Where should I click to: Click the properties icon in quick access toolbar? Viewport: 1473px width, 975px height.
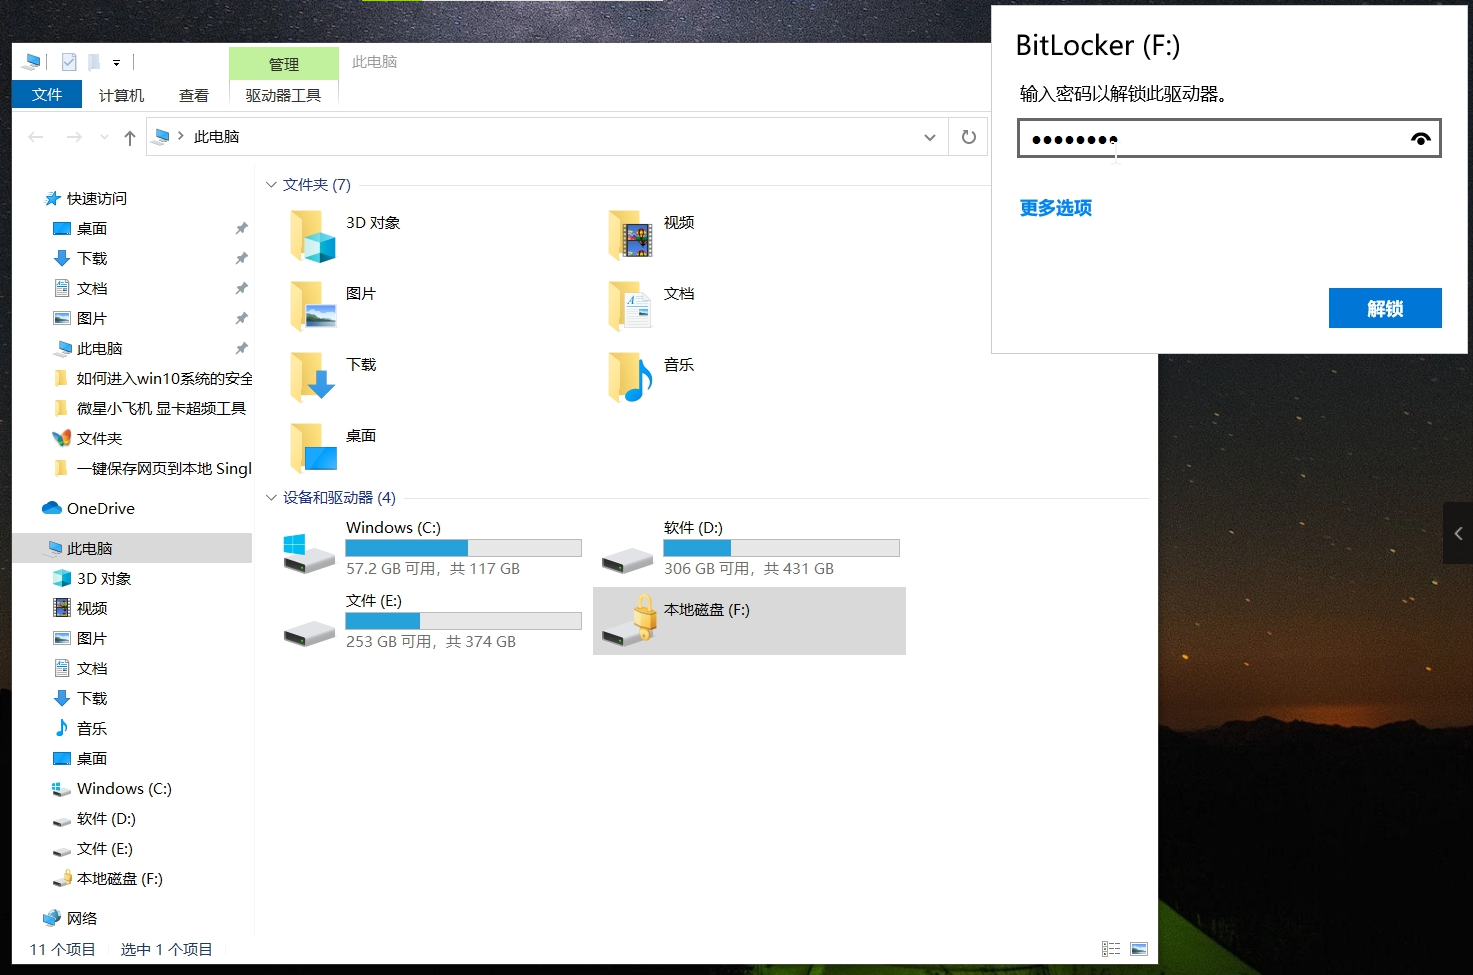tap(69, 62)
